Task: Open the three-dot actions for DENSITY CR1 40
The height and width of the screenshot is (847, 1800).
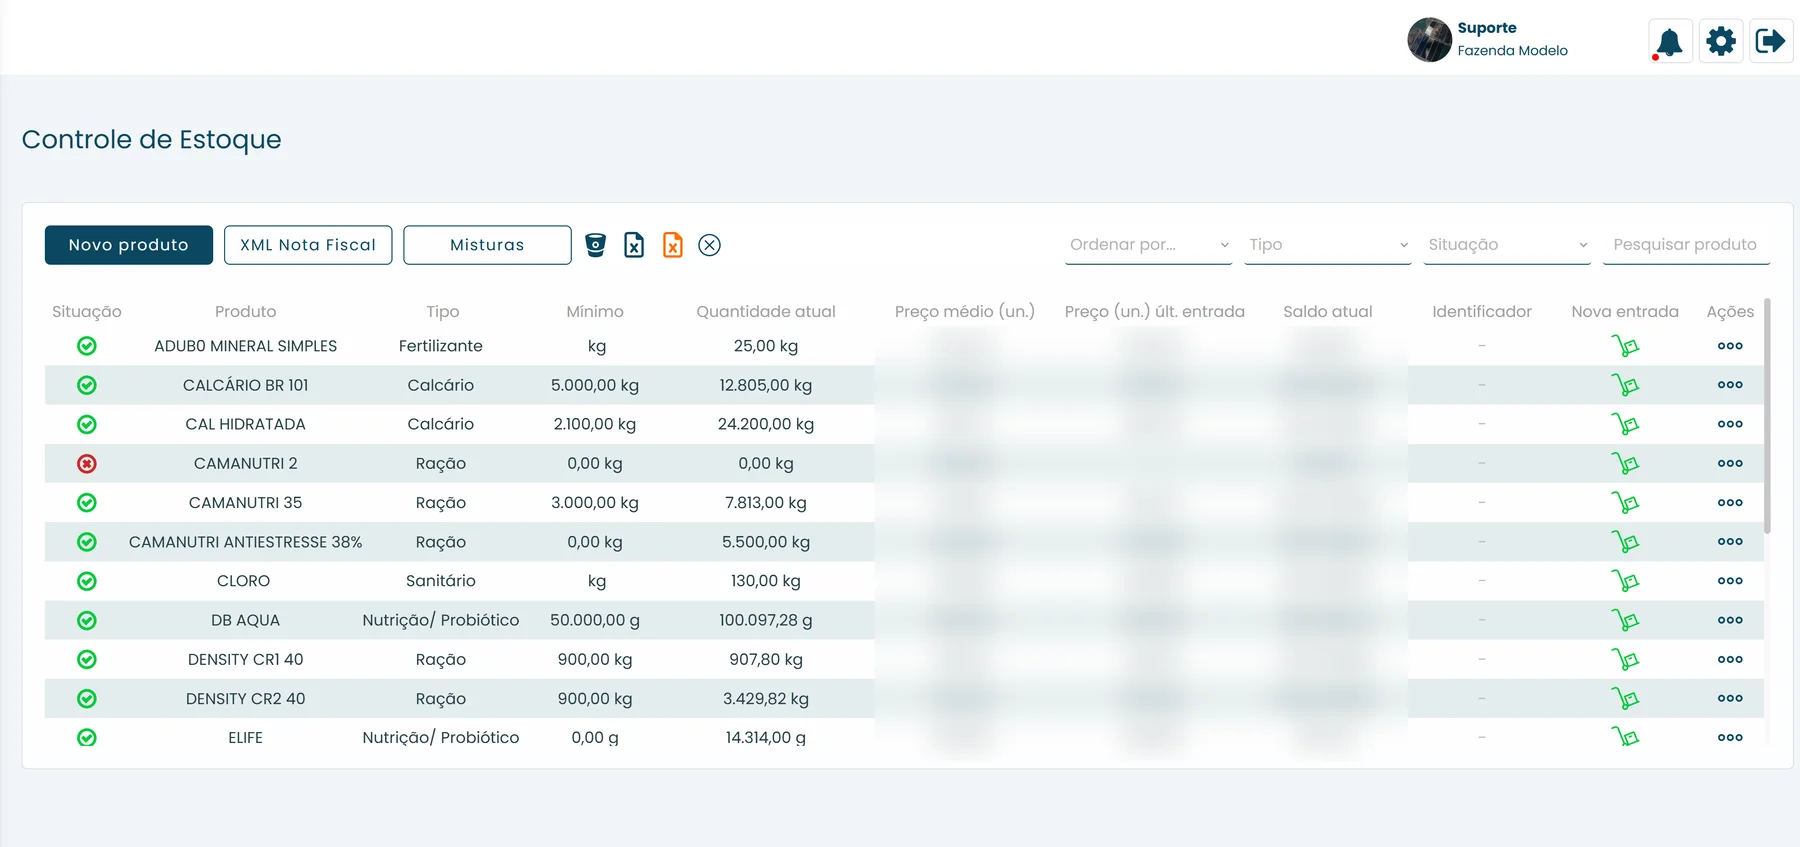Action: pos(1730,659)
